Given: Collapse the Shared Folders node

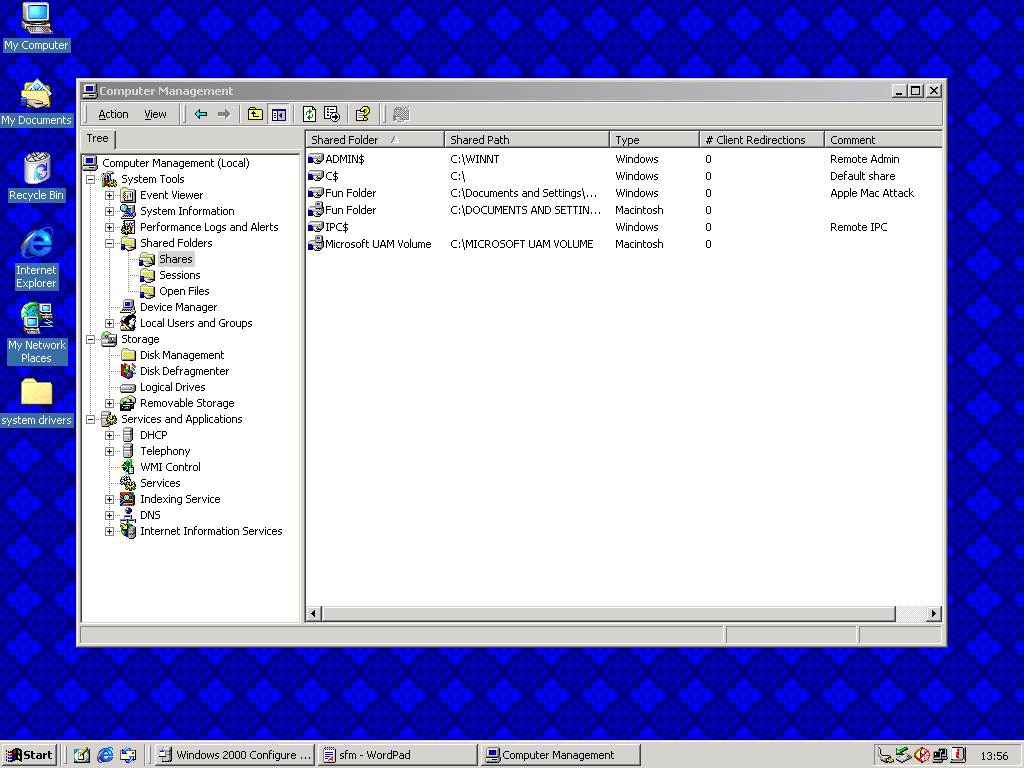Looking at the screenshot, I should [x=110, y=243].
